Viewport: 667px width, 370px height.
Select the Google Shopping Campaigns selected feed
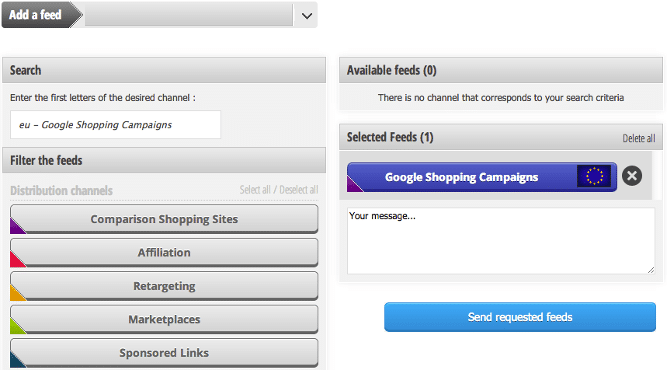461,177
